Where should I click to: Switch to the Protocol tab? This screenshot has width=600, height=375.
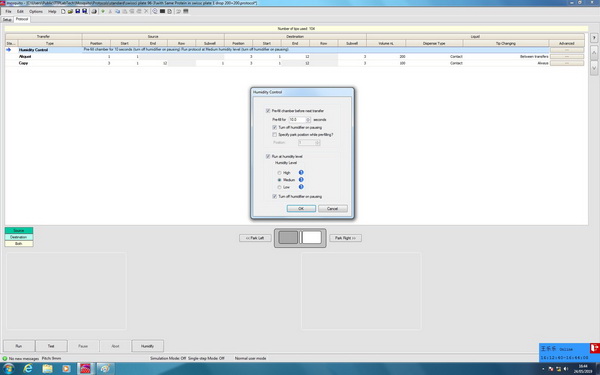[x=22, y=19]
